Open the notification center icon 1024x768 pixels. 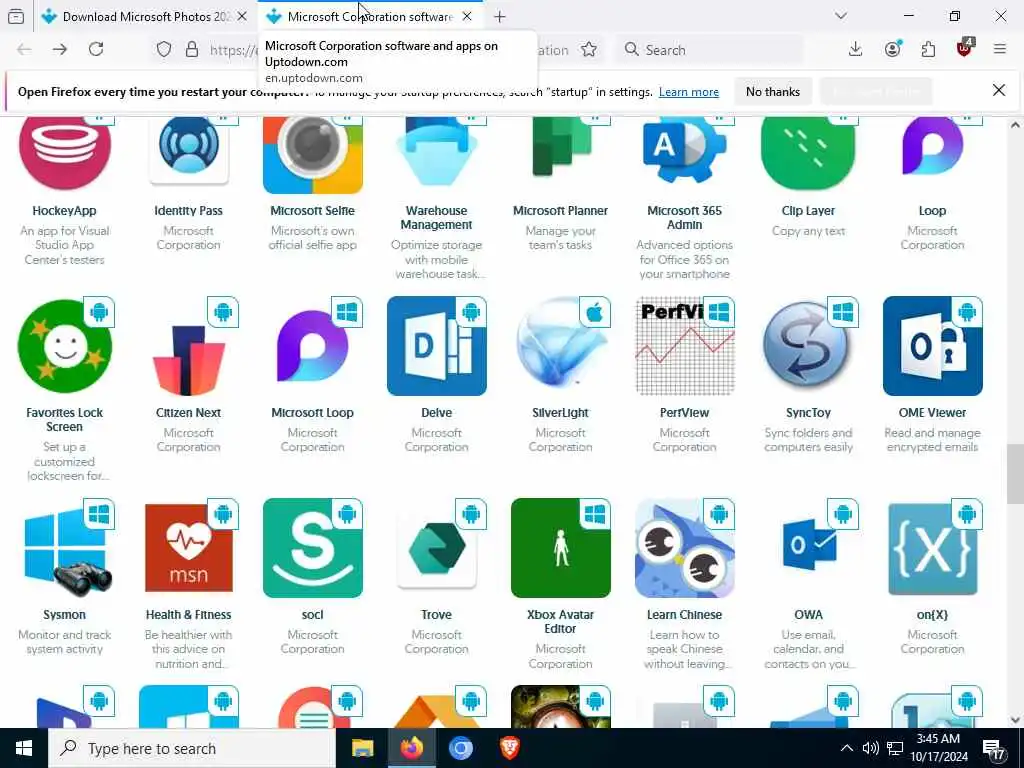(x=994, y=750)
